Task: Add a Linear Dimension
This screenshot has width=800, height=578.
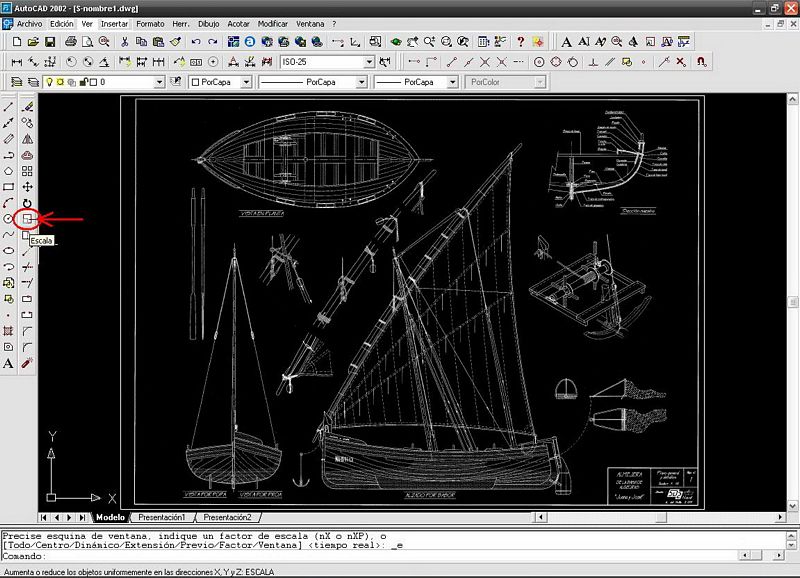Action: pyautogui.click(x=17, y=62)
